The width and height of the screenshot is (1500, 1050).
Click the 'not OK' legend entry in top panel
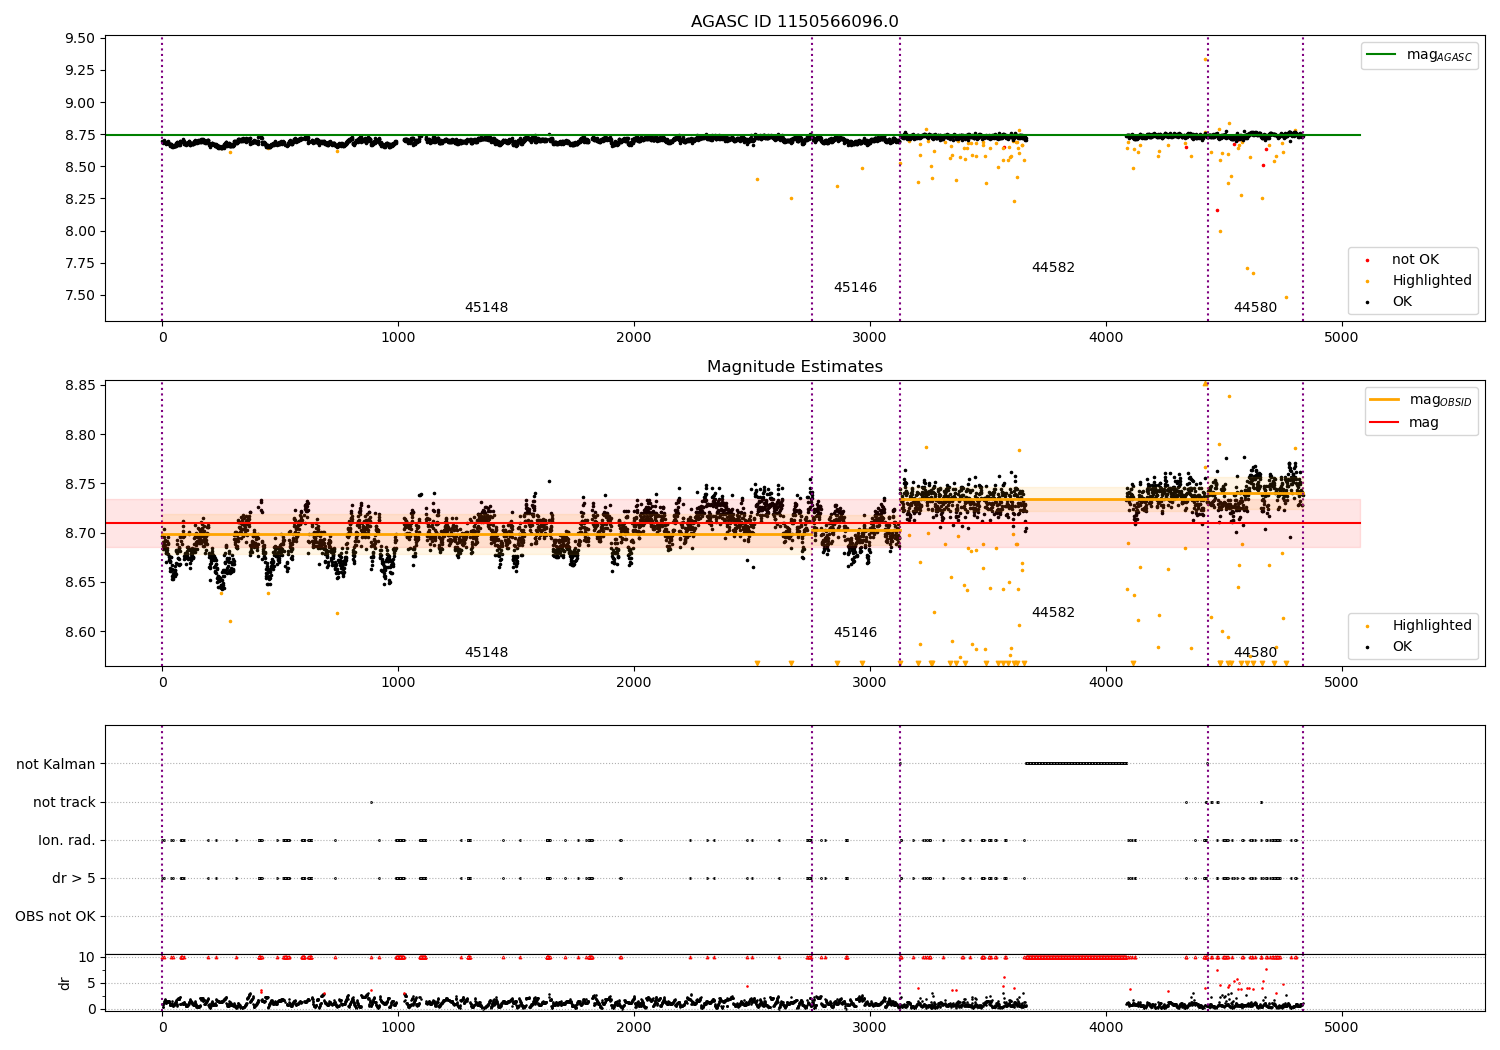[1415, 260]
